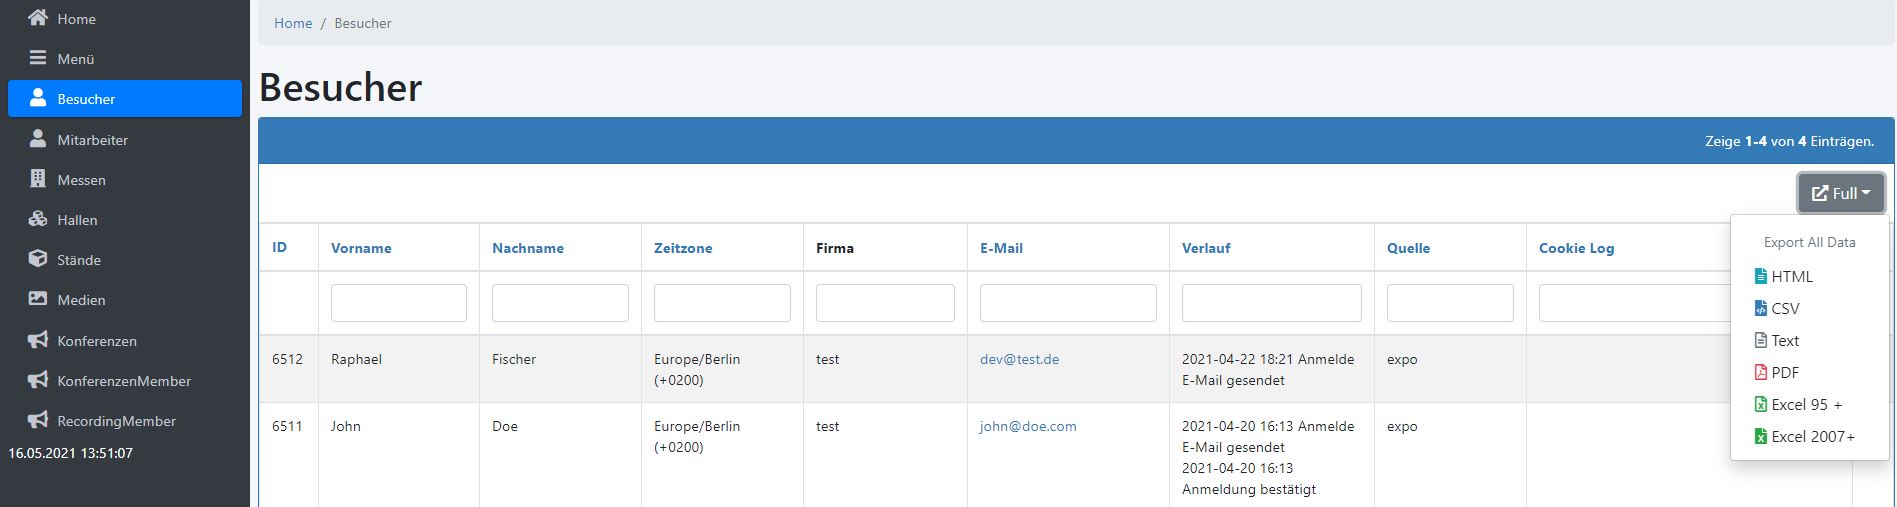Image resolution: width=1897 pixels, height=507 pixels.
Task: Expand the Full export dropdown button
Action: [1840, 193]
